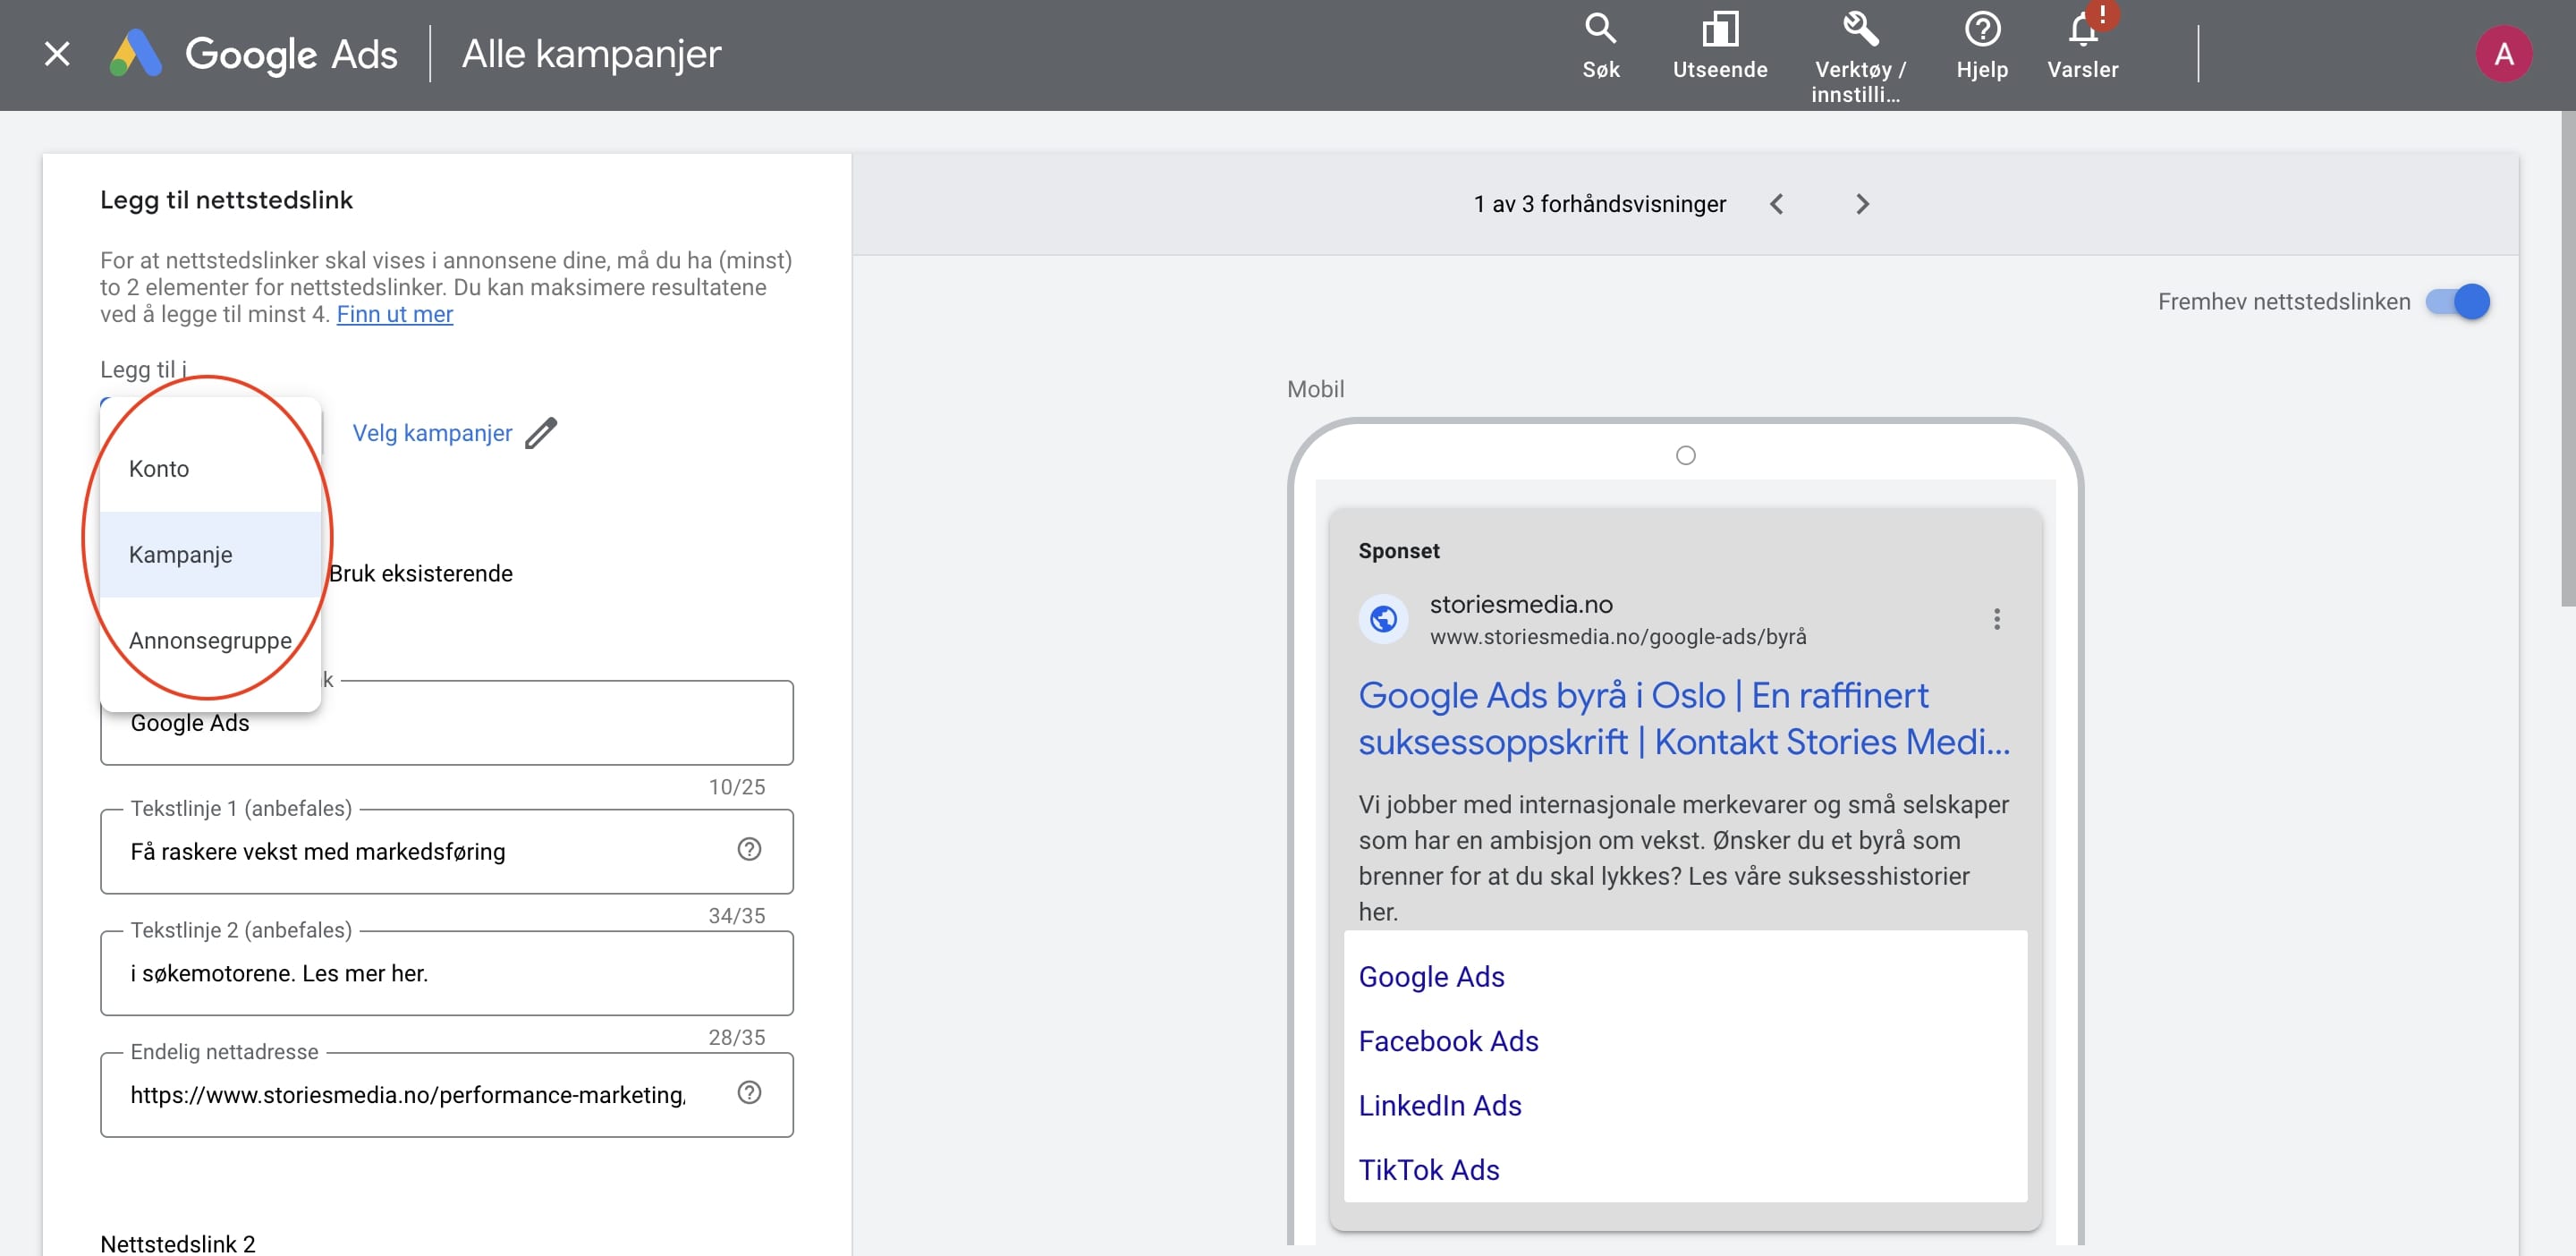
Task: Go to previous preview with left chevron
Action: (1777, 204)
